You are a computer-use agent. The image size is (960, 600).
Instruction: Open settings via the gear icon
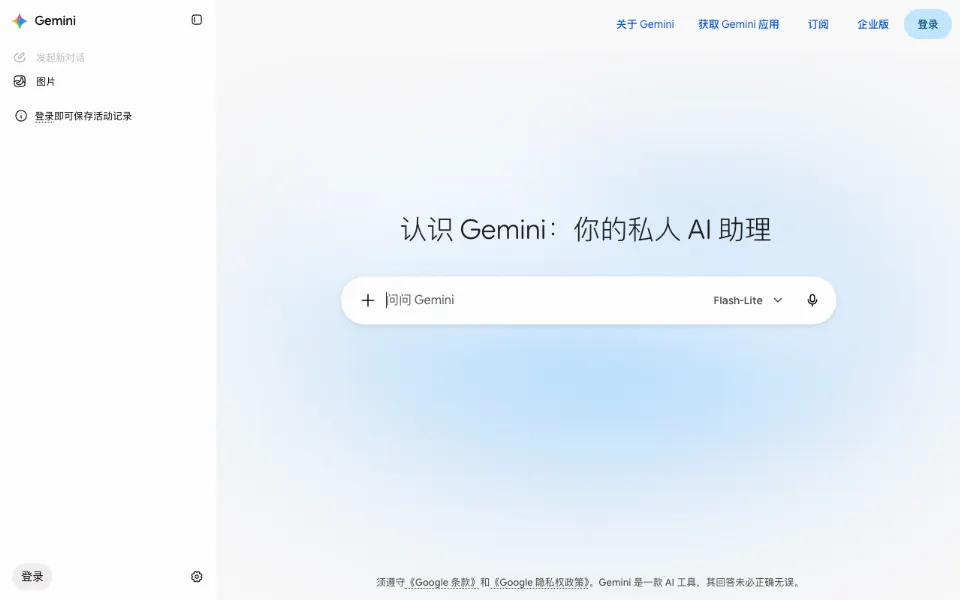(x=197, y=577)
